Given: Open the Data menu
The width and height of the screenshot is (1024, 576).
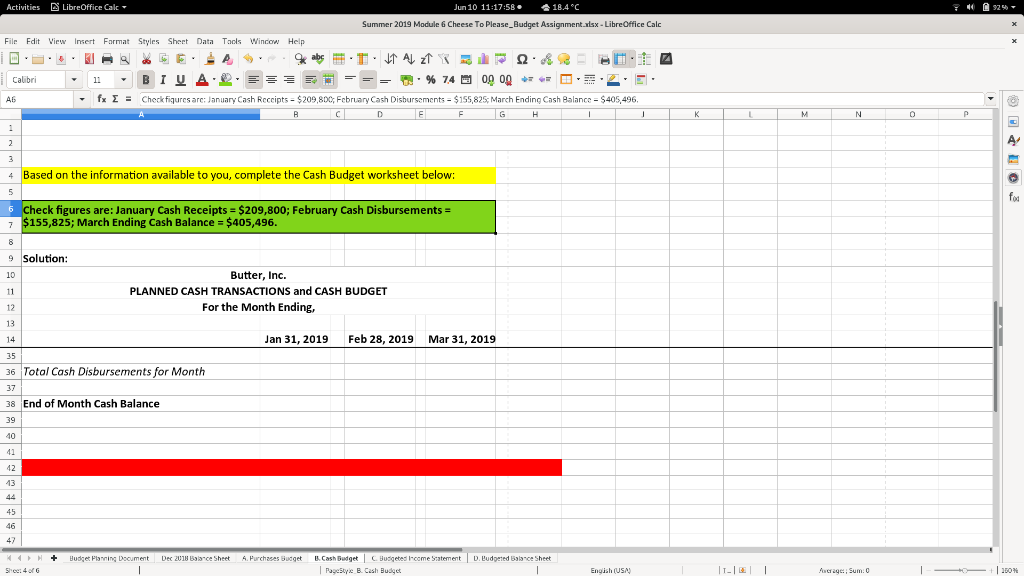Looking at the screenshot, I should click(205, 41).
